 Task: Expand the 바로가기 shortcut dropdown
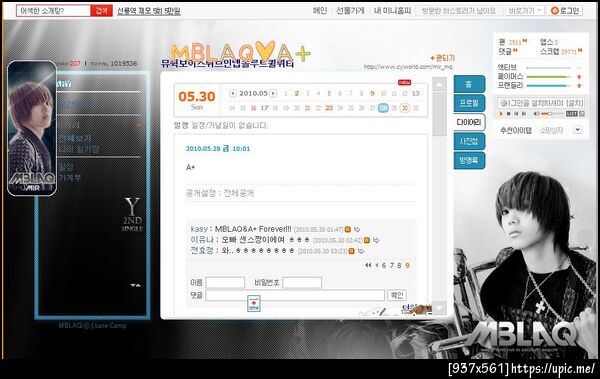(525, 11)
